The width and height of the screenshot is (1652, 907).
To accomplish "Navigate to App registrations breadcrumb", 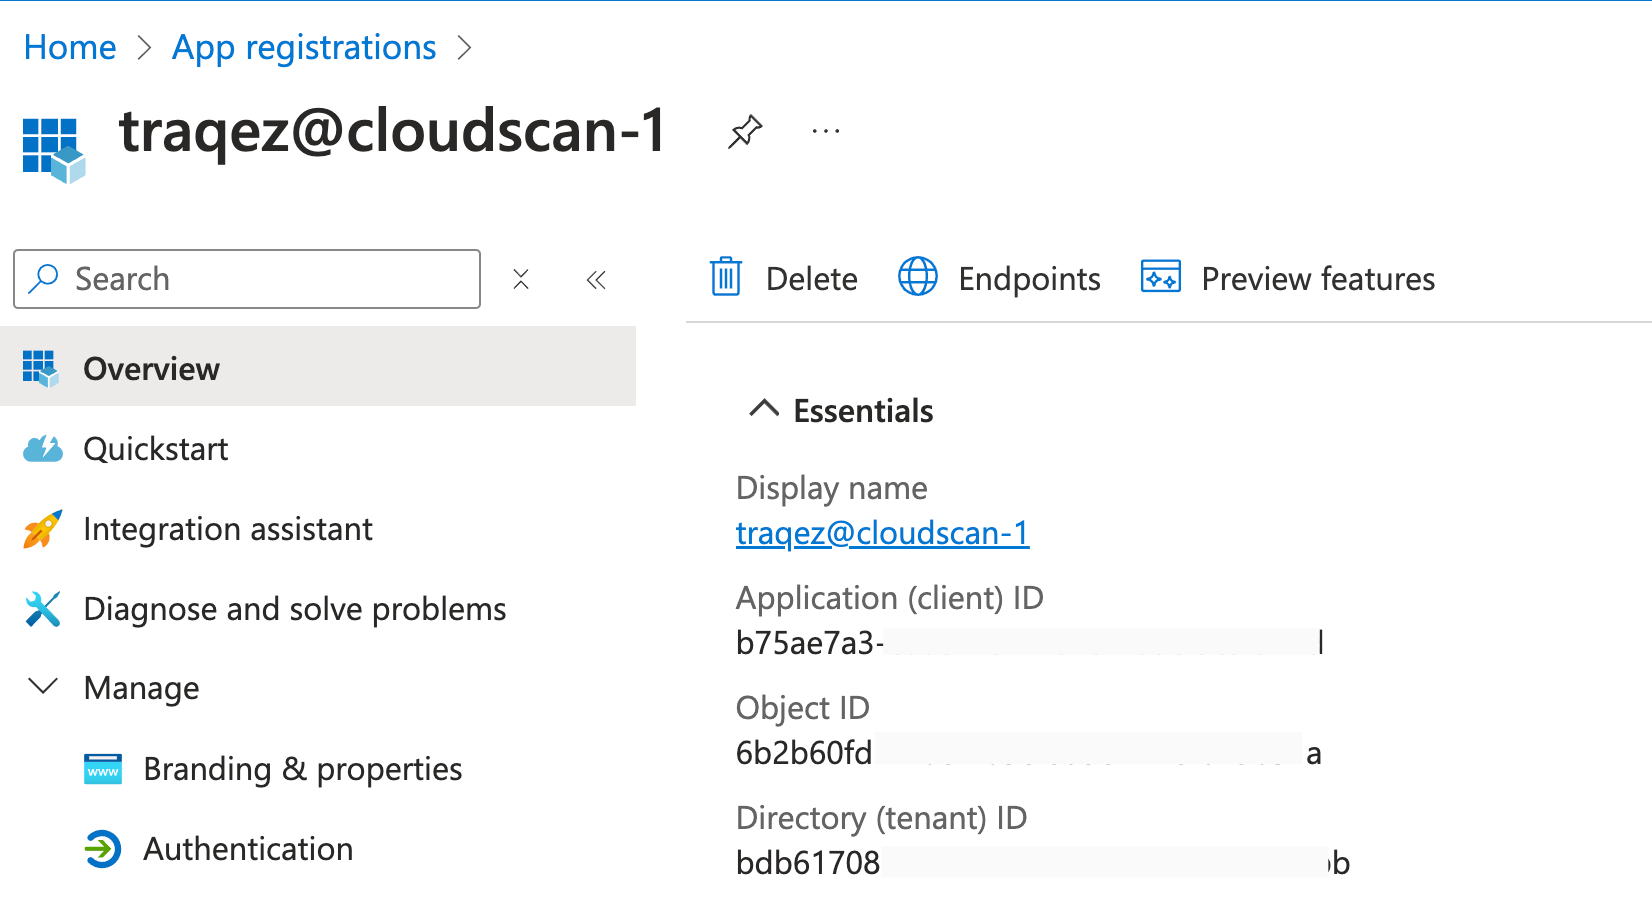I will (x=304, y=47).
